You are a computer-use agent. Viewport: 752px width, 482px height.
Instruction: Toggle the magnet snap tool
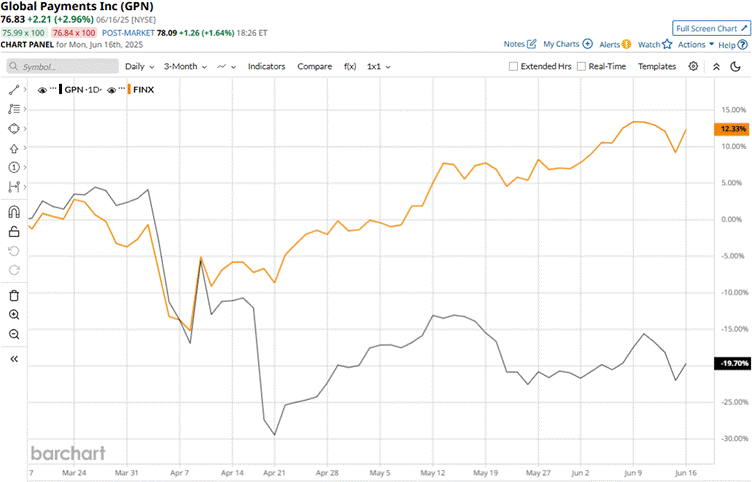point(14,212)
